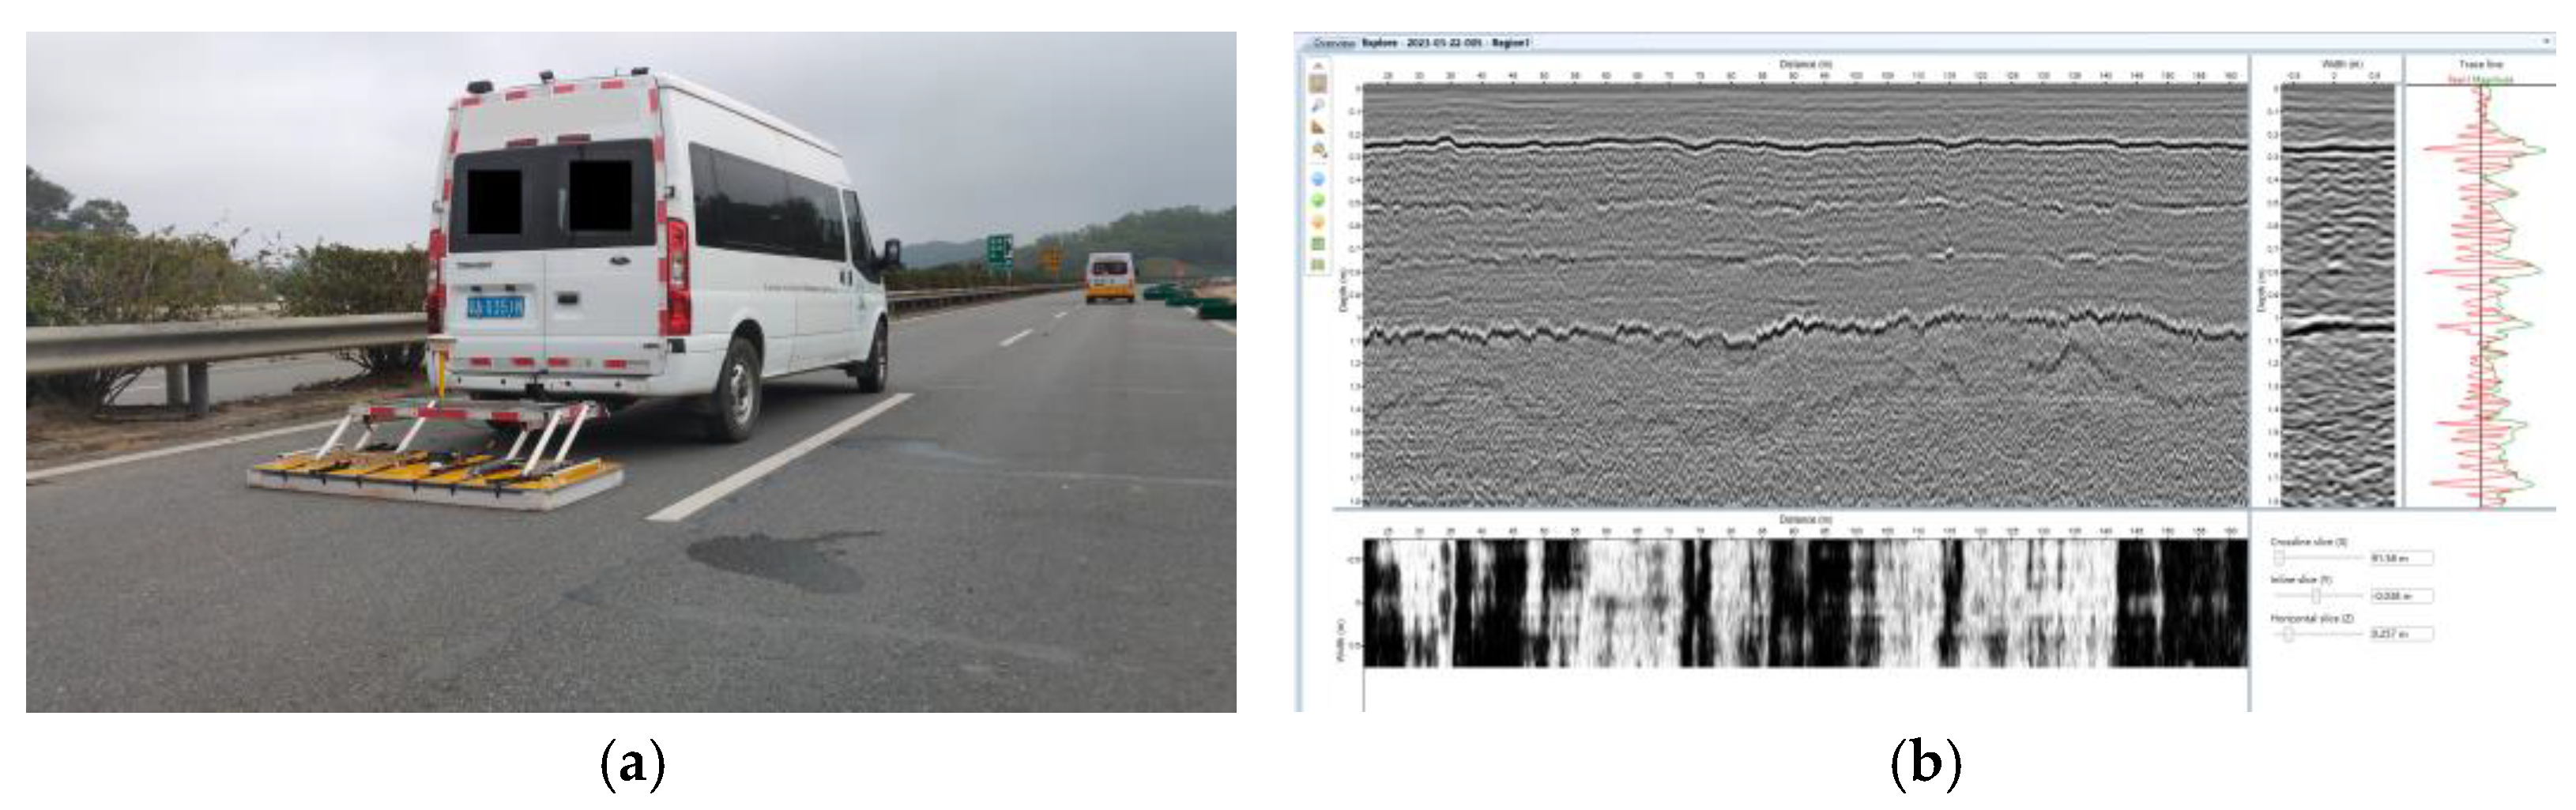Close the panel with top-right x button
The image size is (2576, 810).
point(2547,42)
